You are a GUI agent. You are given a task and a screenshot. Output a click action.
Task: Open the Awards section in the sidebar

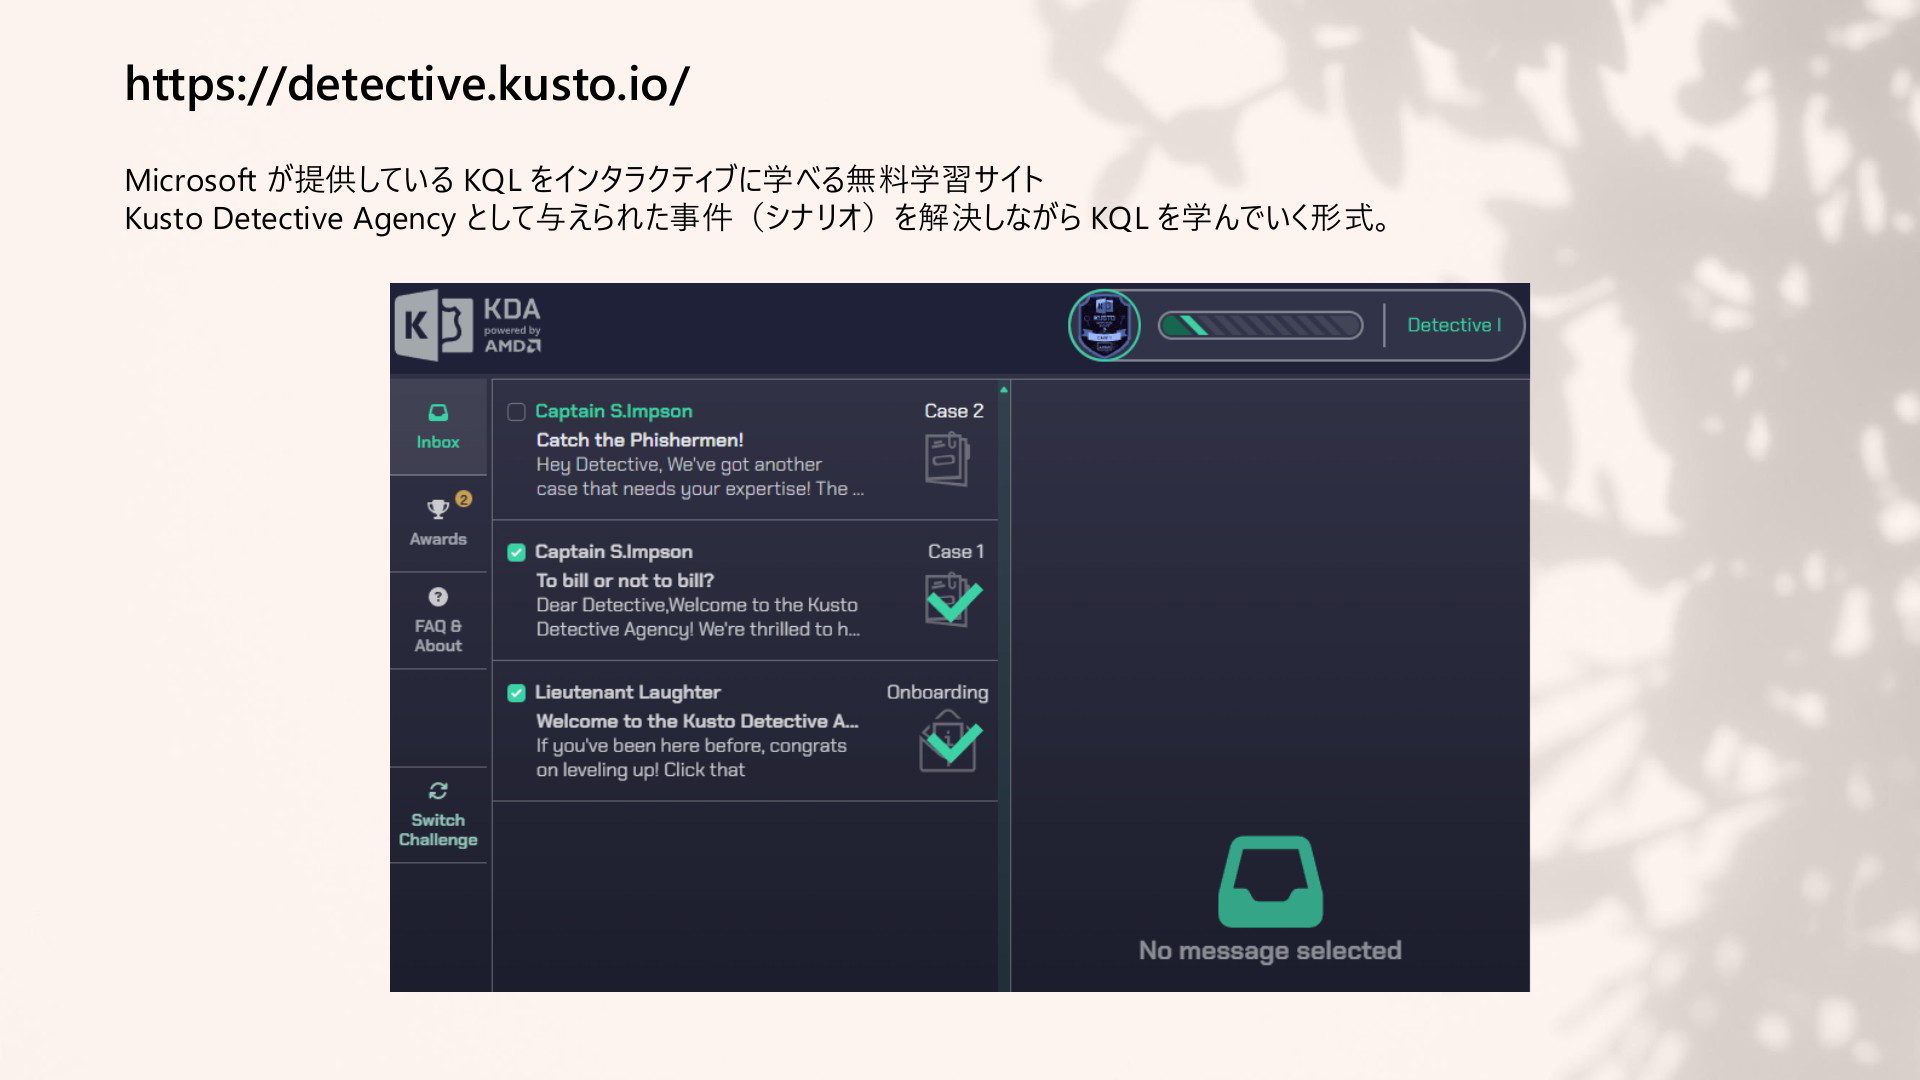pyautogui.click(x=438, y=524)
